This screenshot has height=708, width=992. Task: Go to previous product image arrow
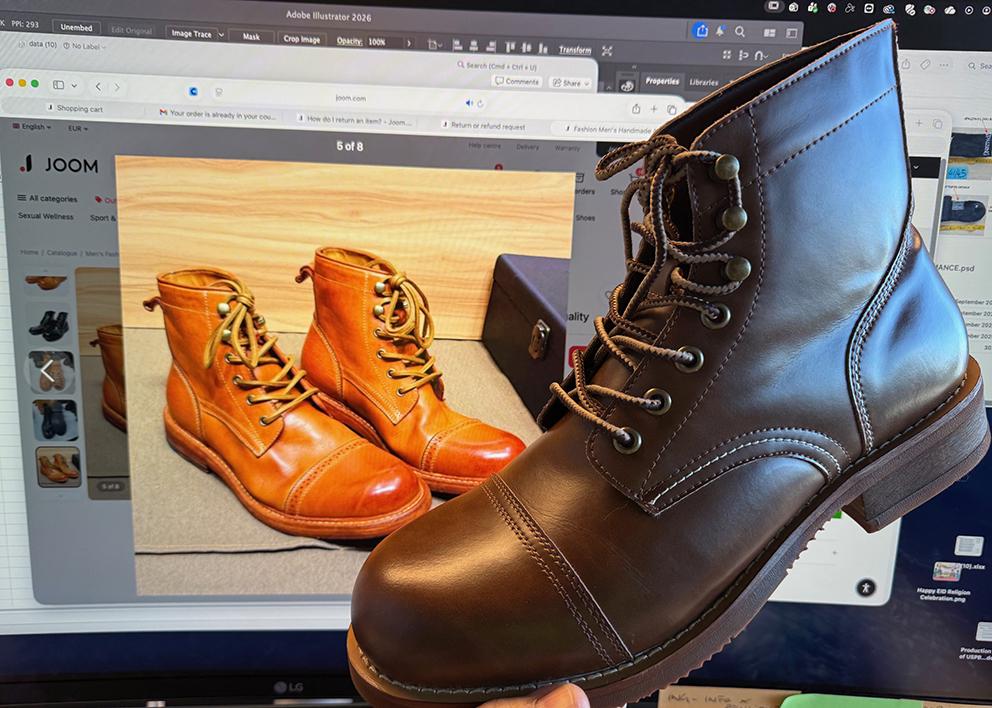tap(46, 372)
